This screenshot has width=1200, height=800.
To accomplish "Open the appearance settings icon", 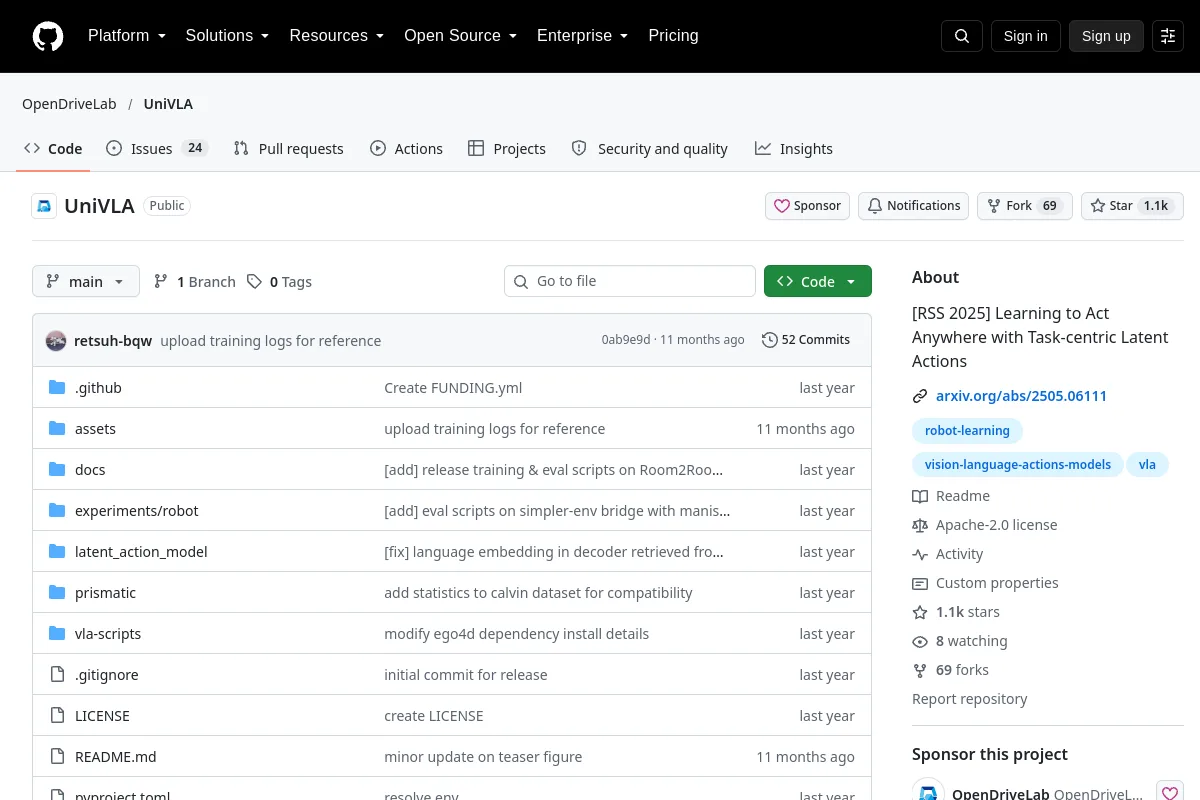I will click(1168, 36).
